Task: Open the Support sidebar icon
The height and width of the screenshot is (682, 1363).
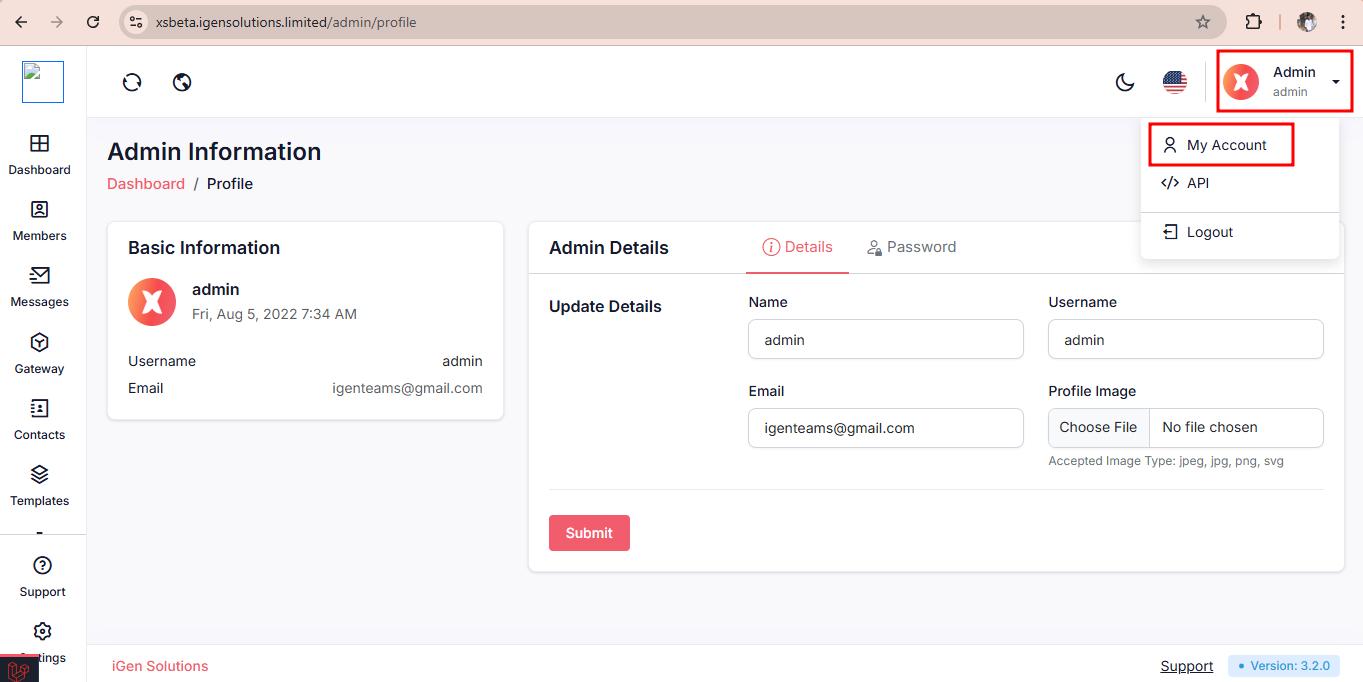Action: [x=42, y=576]
